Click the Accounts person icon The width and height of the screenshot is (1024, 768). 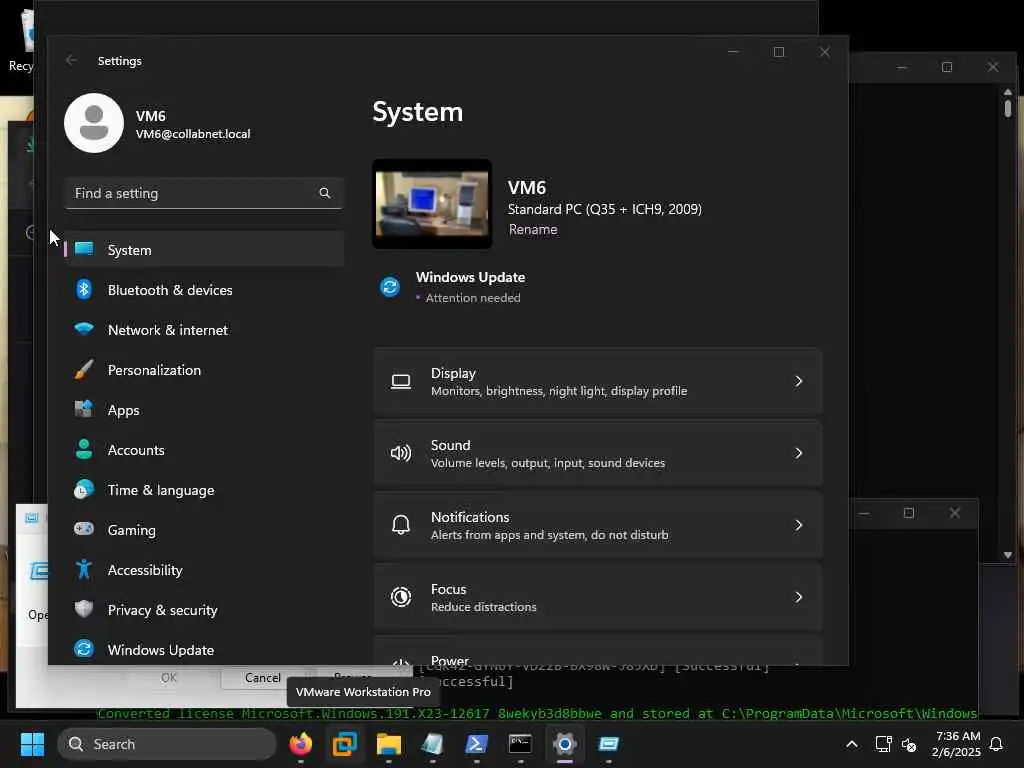[x=84, y=449]
